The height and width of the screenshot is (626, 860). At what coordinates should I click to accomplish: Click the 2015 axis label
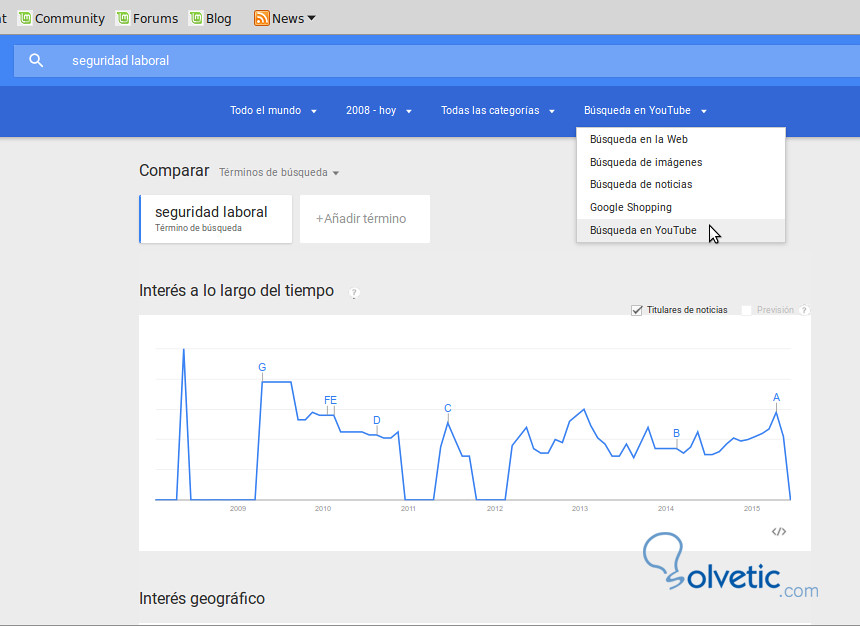[x=752, y=509]
